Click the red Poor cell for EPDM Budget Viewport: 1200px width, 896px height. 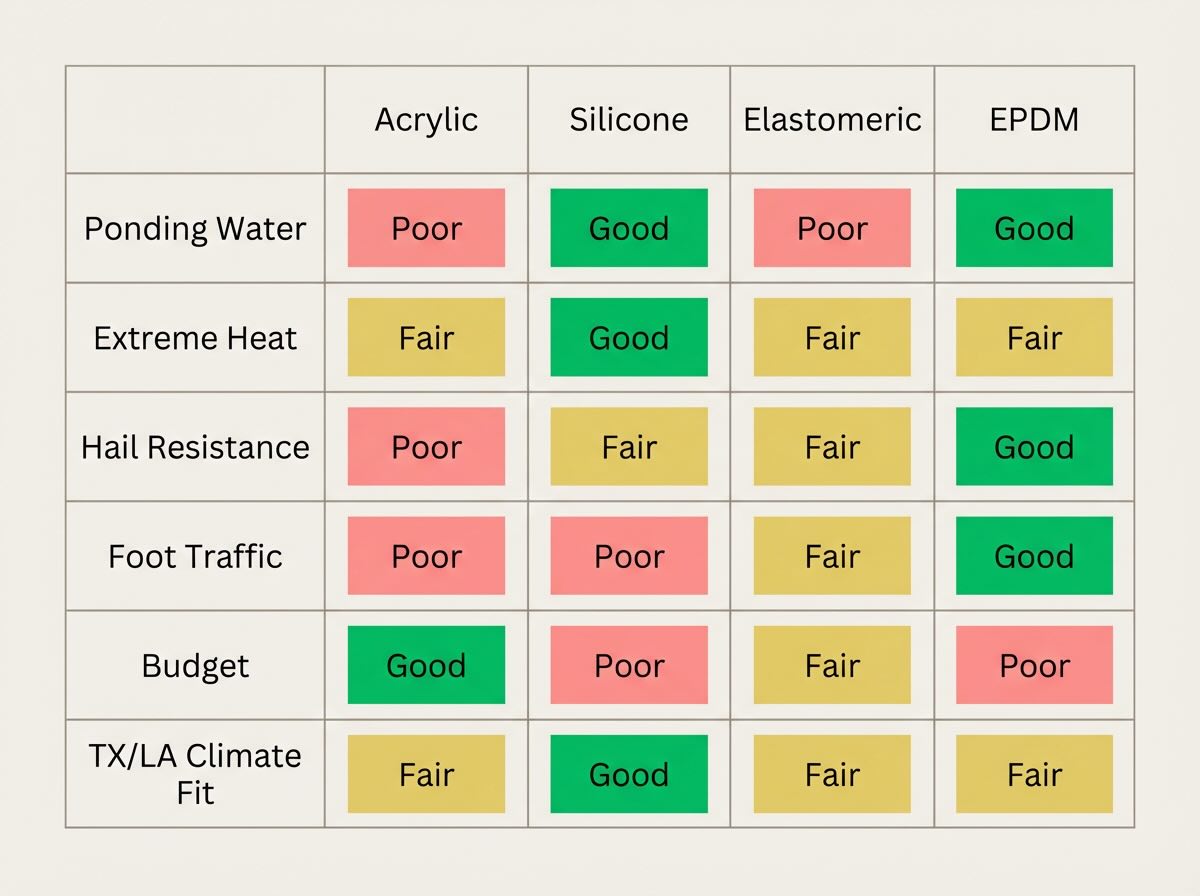[1034, 666]
